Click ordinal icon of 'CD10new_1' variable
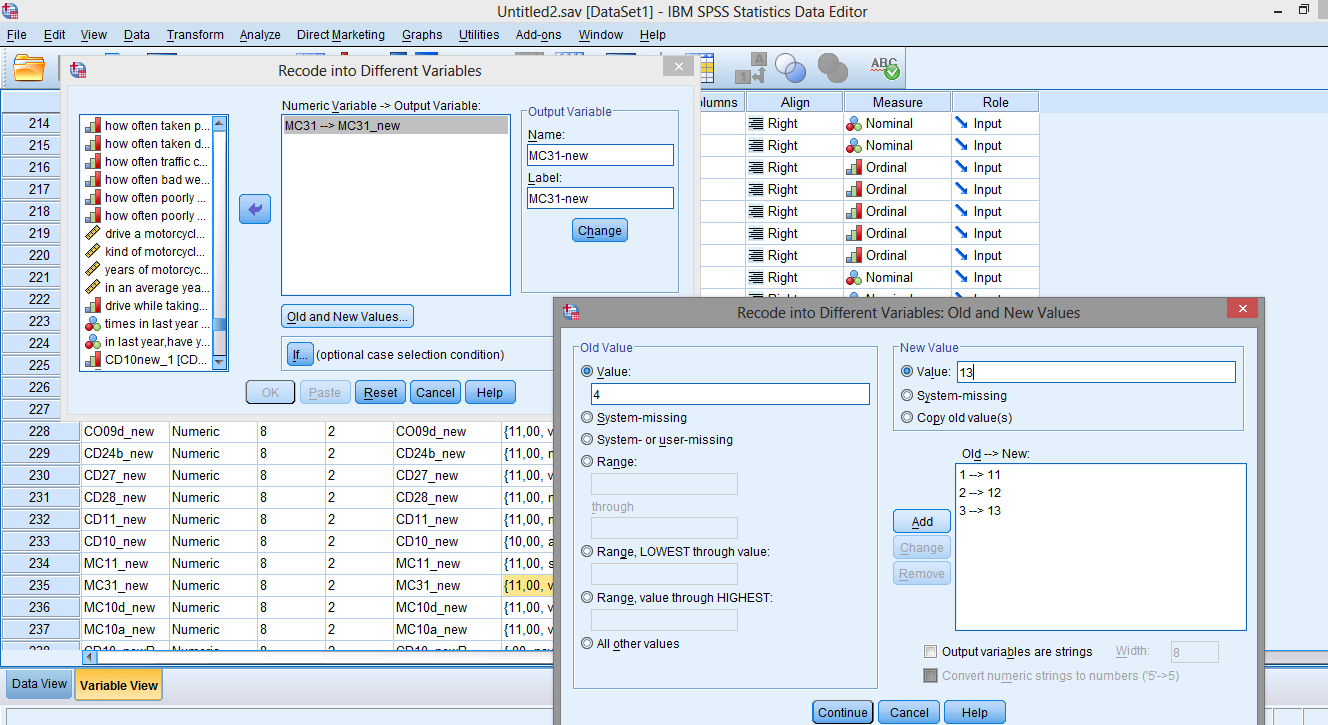This screenshot has height=725, width=1328. 93,360
